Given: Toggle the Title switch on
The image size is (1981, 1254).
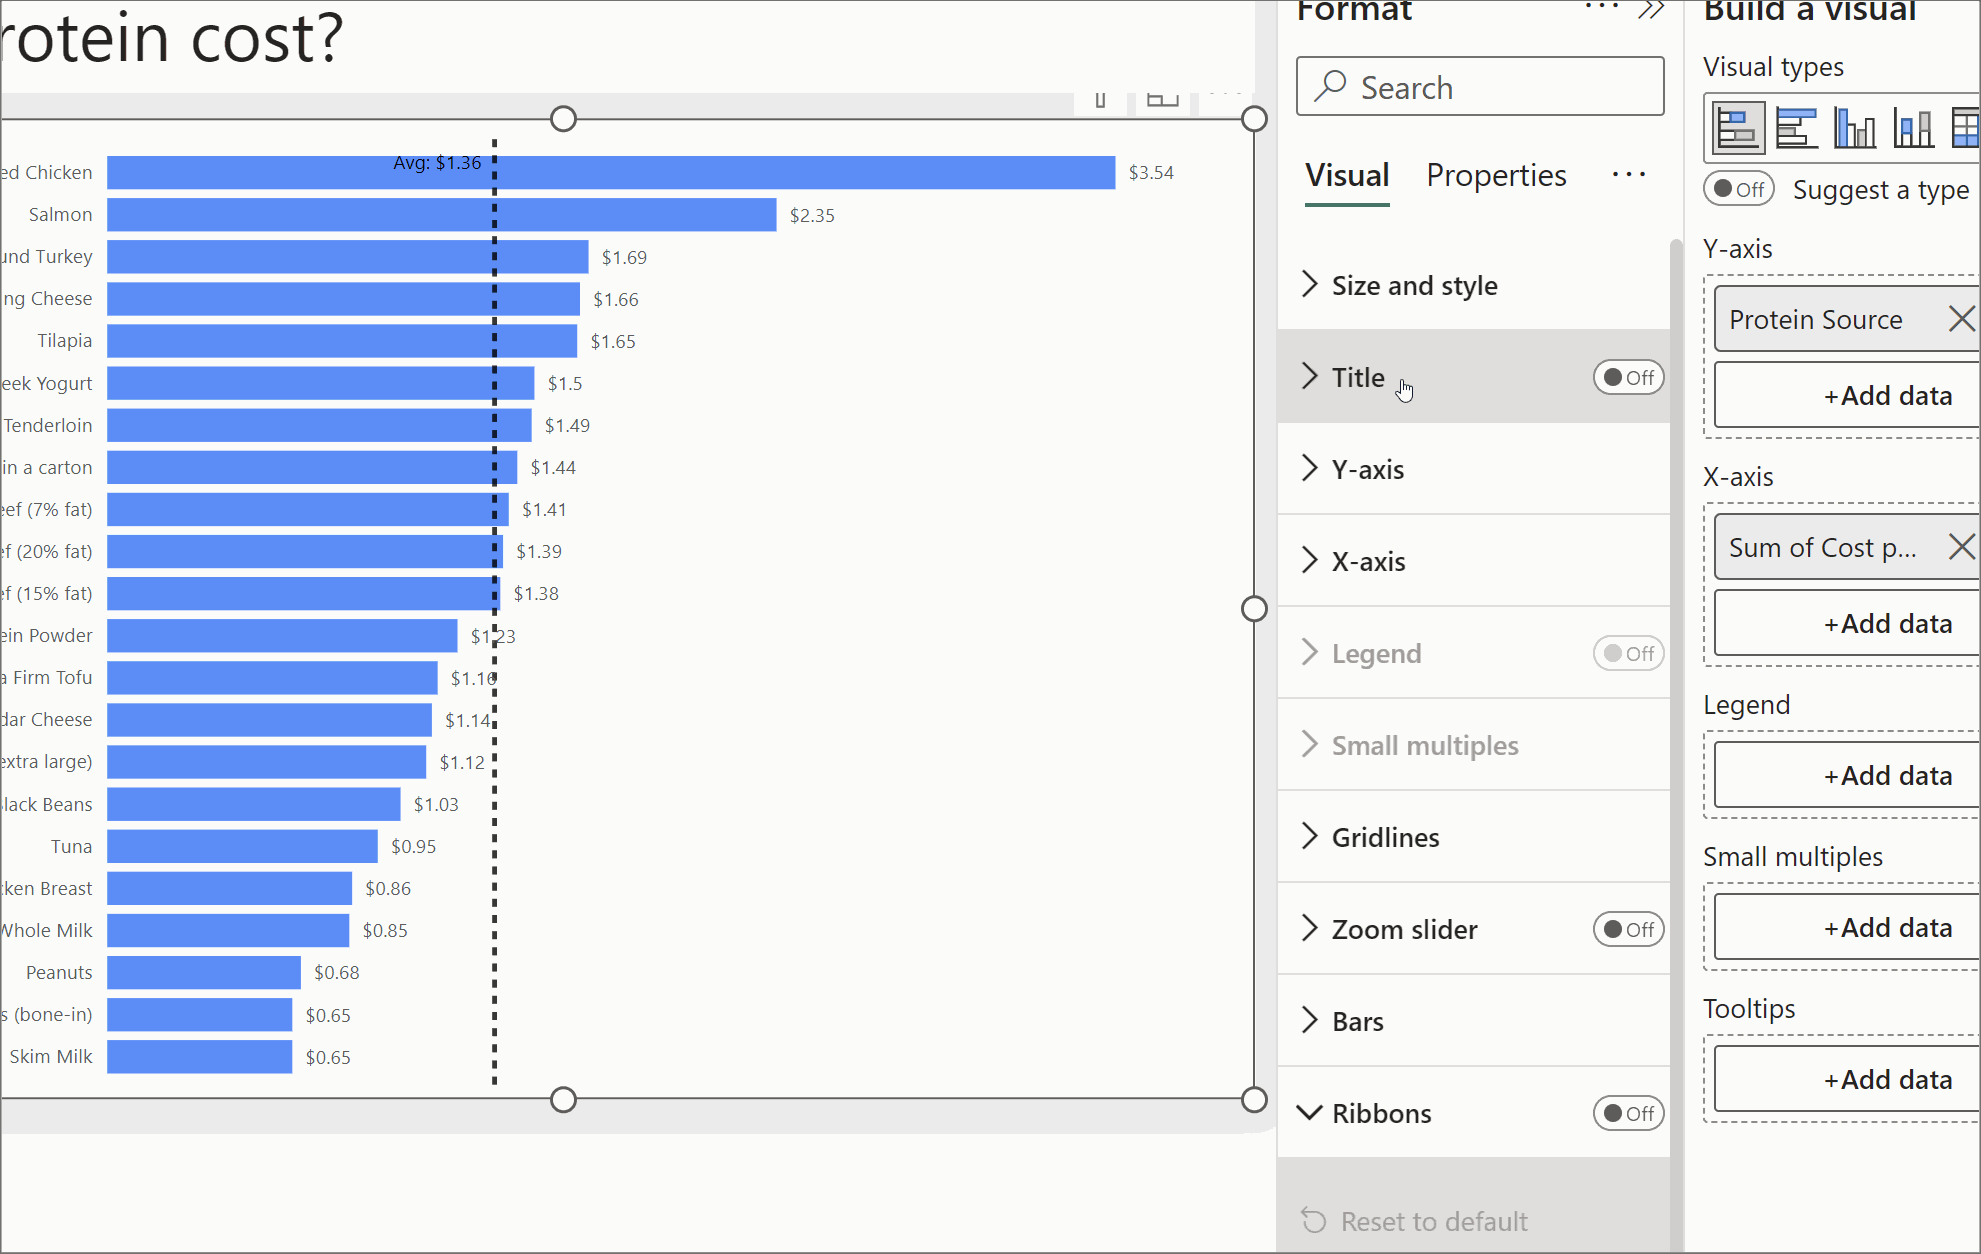Looking at the screenshot, I should point(1628,377).
